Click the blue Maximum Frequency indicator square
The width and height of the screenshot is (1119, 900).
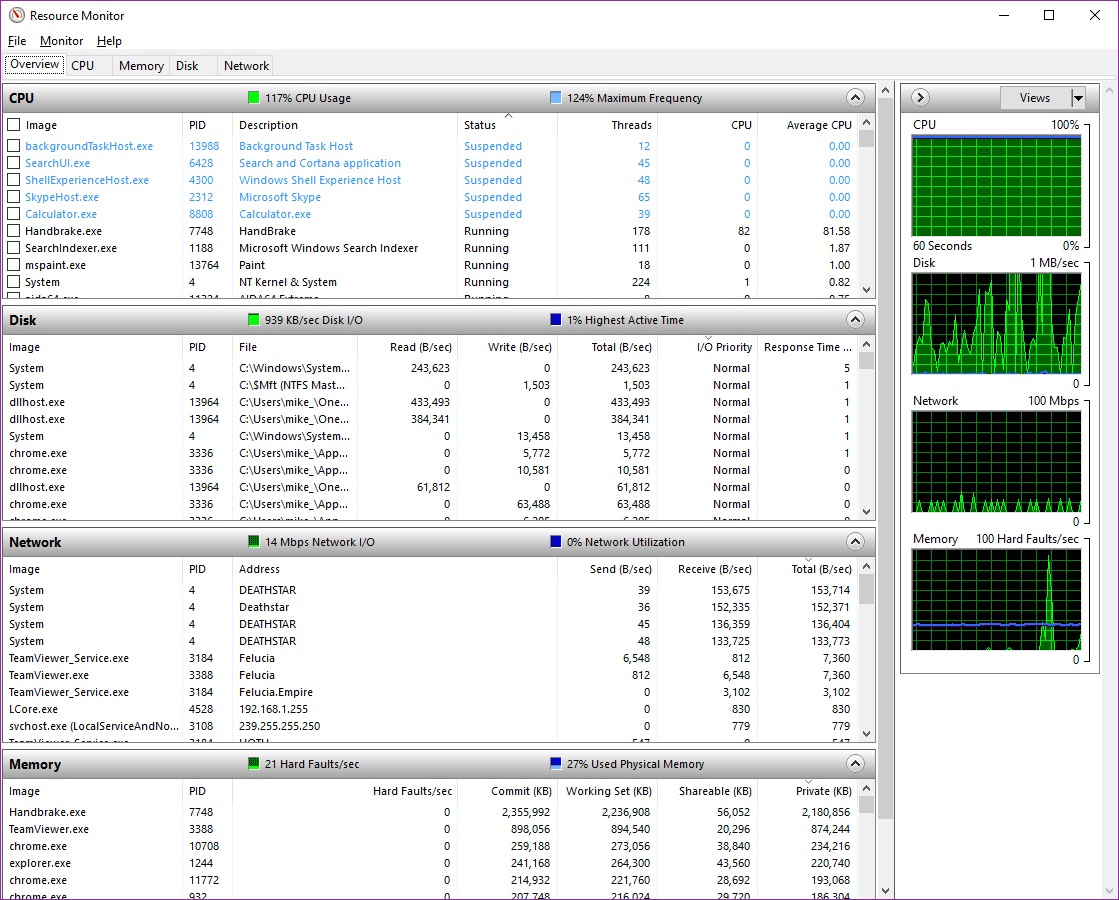[556, 98]
